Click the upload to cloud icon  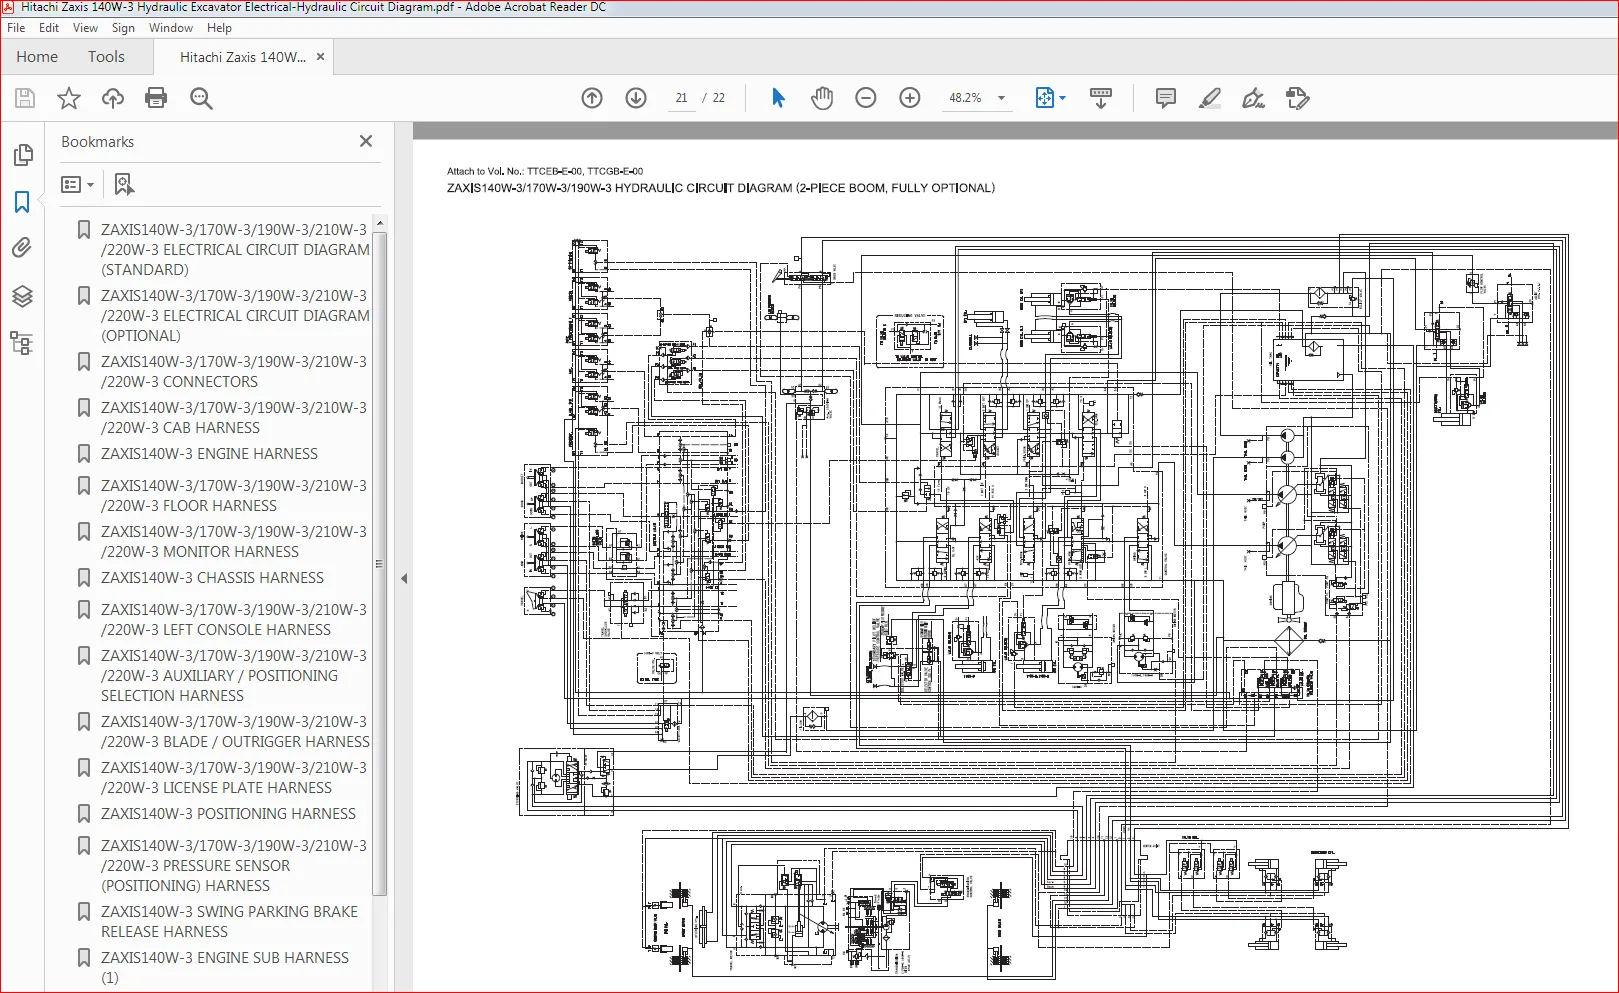(x=113, y=98)
